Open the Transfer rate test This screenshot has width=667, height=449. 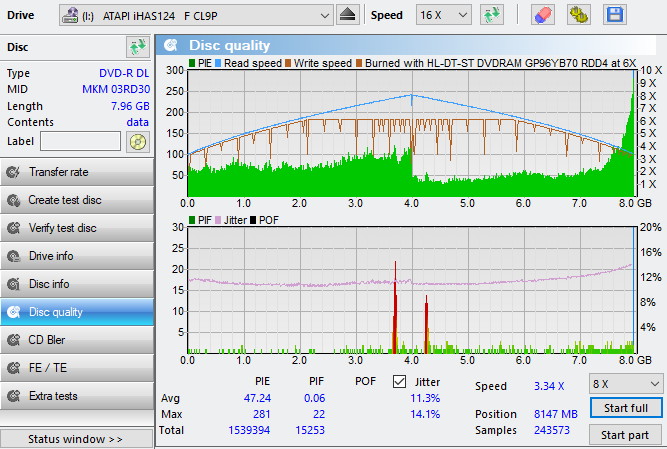[77, 172]
